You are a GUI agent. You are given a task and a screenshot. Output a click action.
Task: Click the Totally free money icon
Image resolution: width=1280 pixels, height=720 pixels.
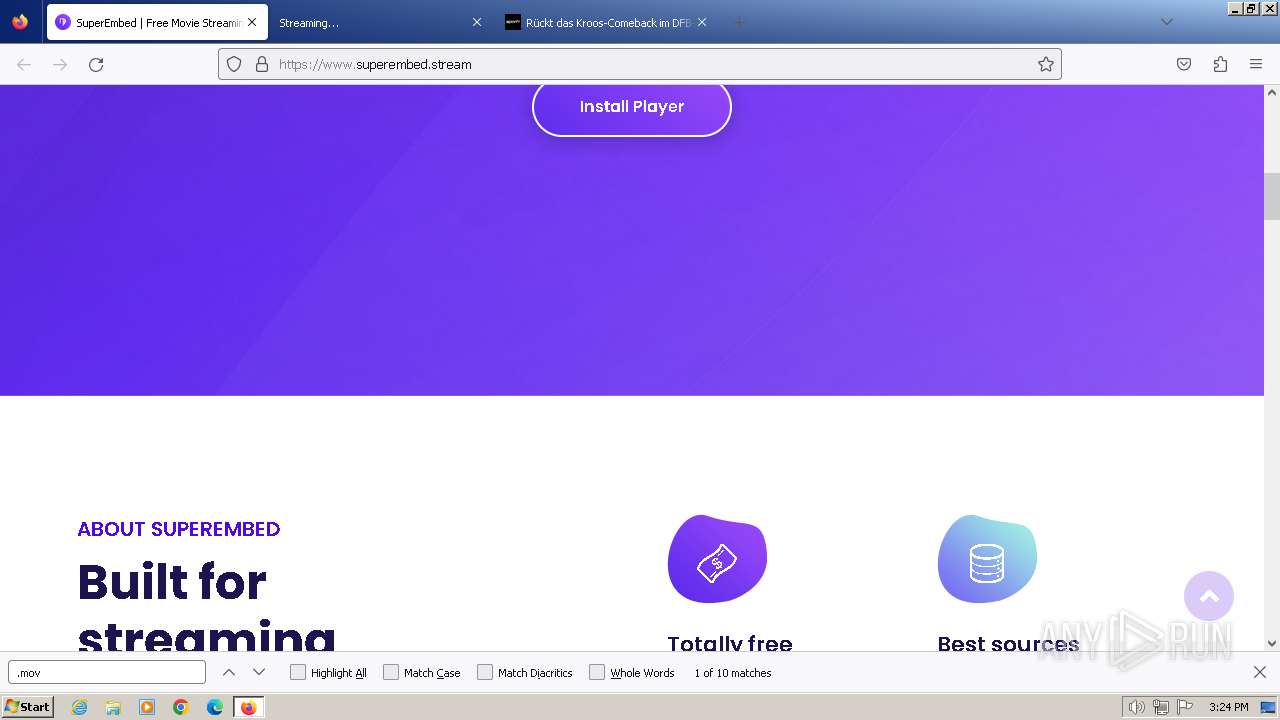(x=717, y=559)
